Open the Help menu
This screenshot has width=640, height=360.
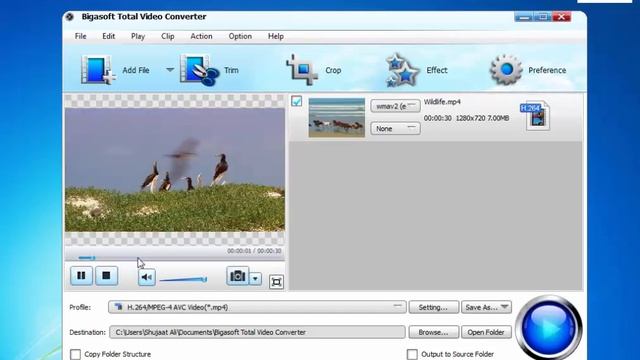(276, 36)
